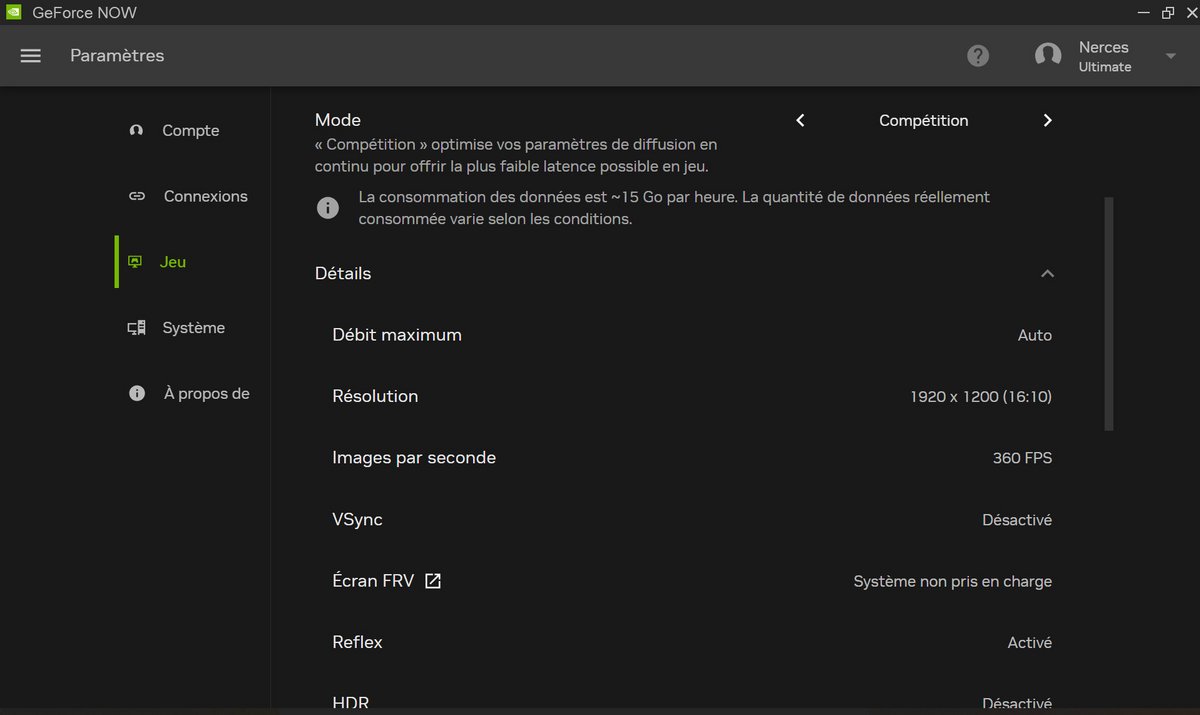Switch to the Système settings section

coord(192,327)
